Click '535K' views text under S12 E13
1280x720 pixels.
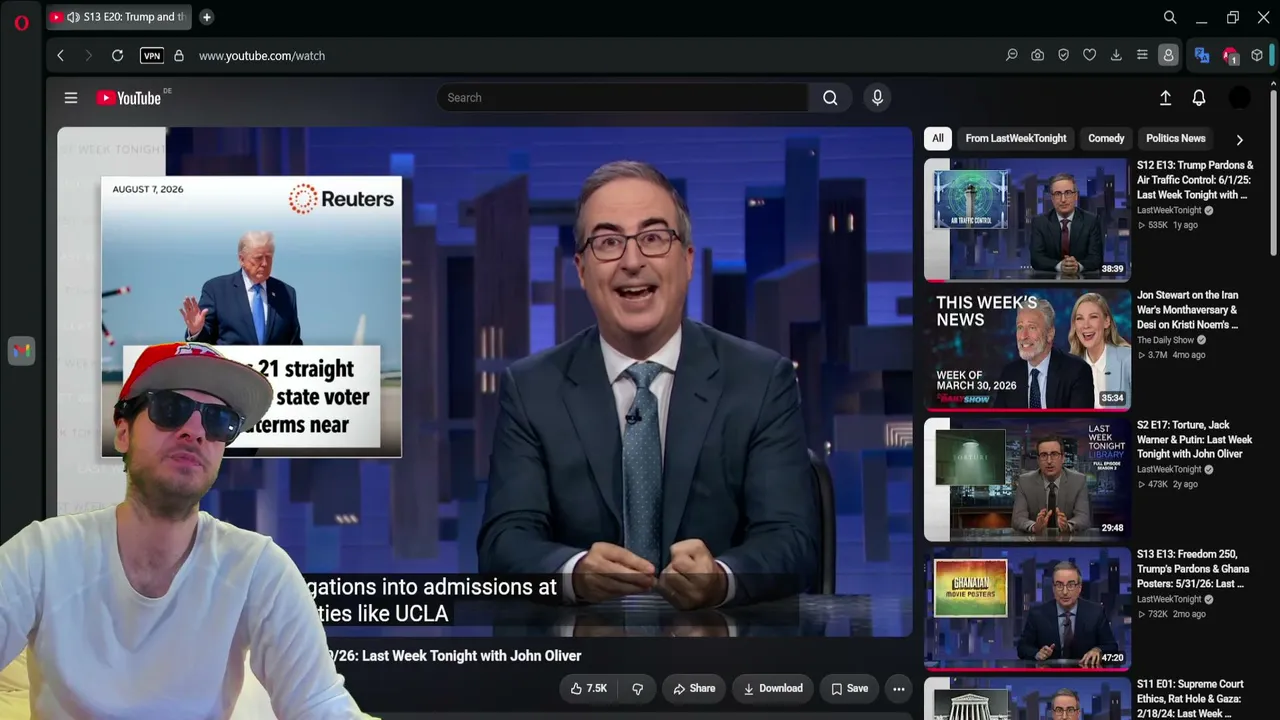coord(1158,225)
